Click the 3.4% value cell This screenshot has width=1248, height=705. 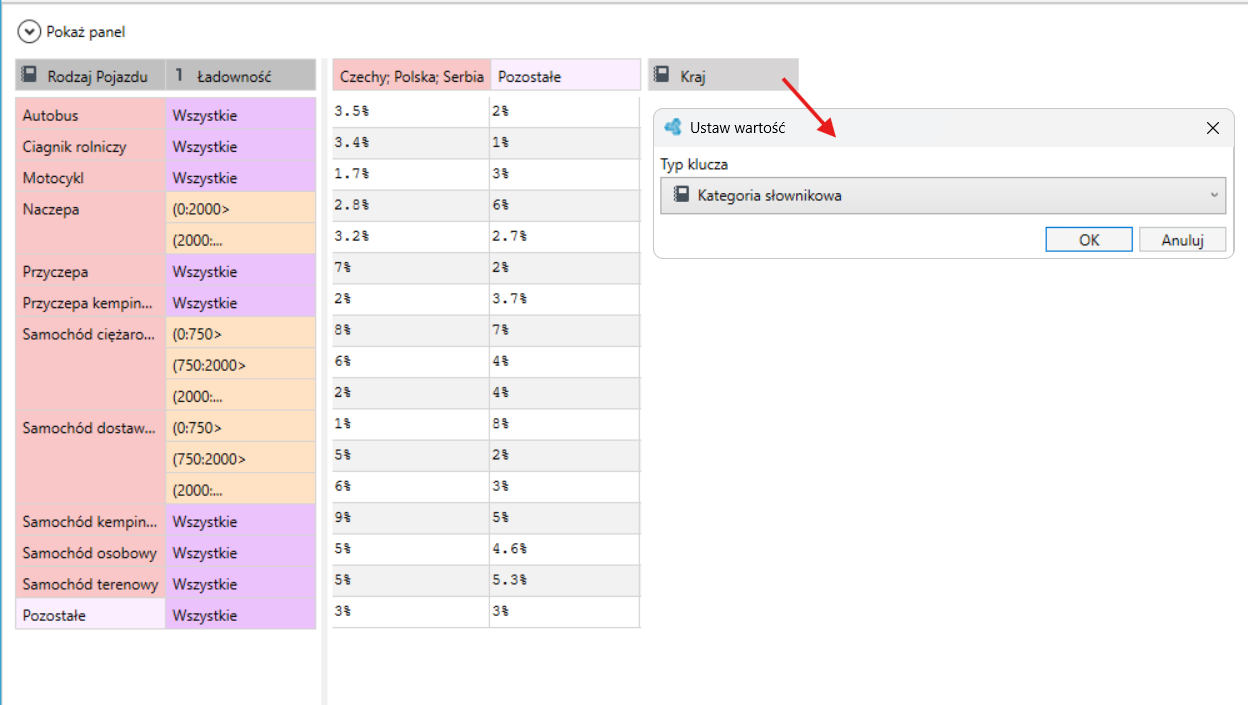411,144
